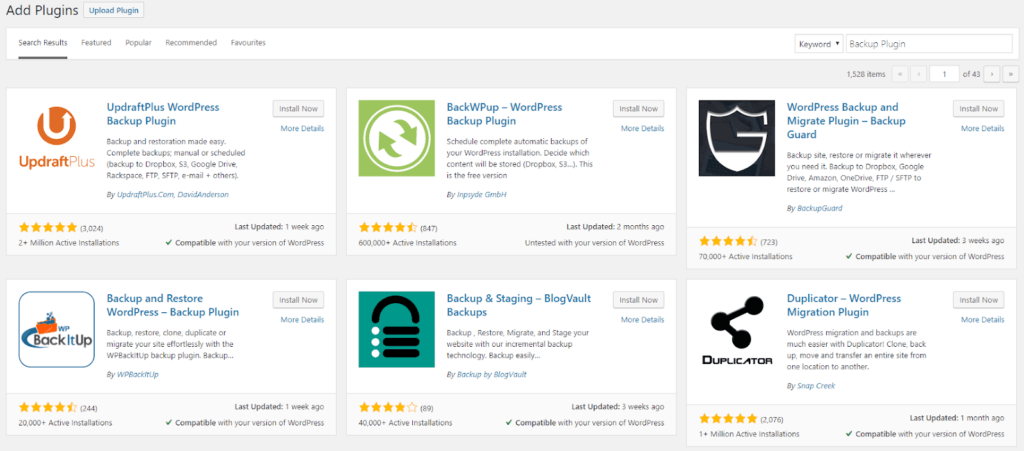Switch to the Favourites tab
Image resolution: width=1024 pixels, height=451 pixels.
click(248, 43)
